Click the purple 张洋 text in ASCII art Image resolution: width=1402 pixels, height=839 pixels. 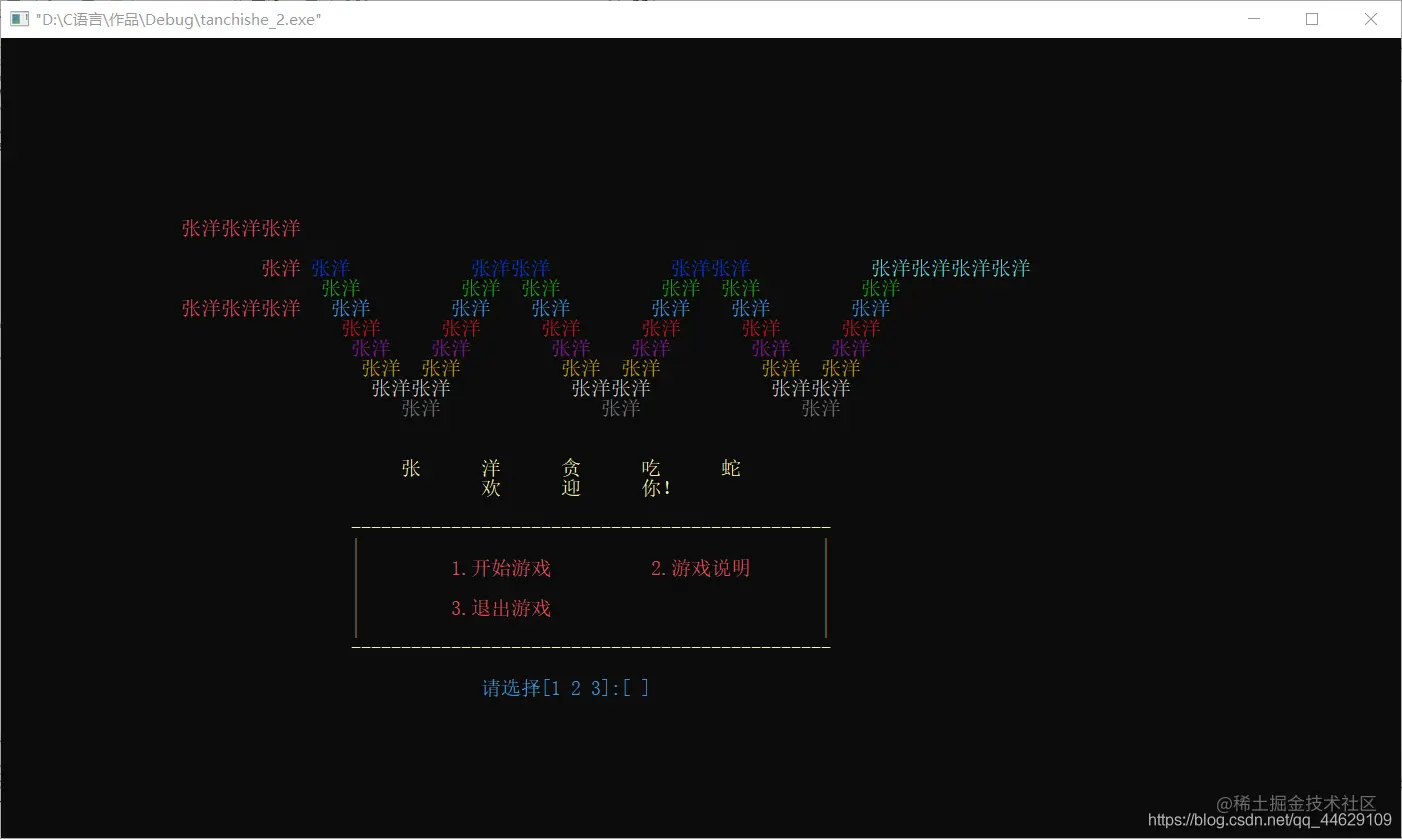[370, 348]
